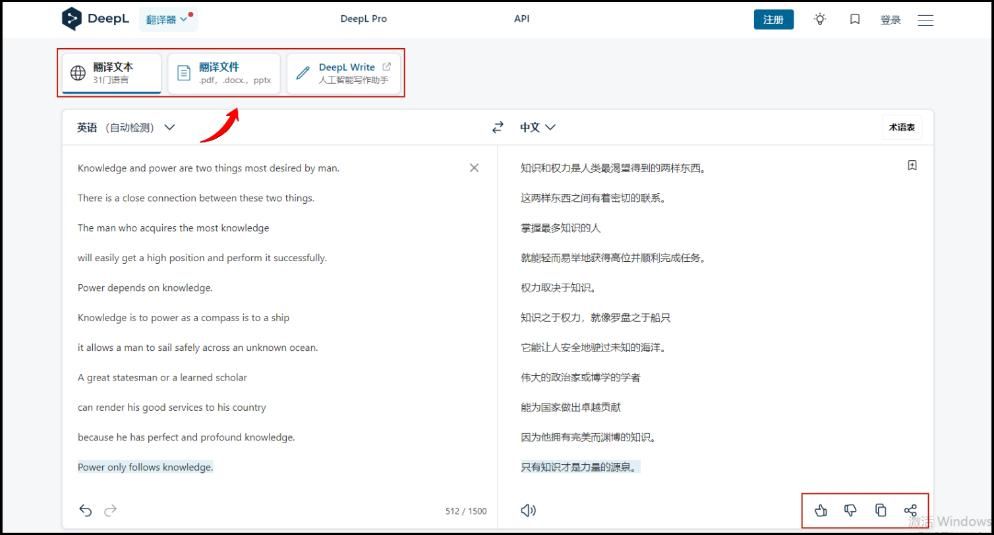Open the API link

(522, 19)
